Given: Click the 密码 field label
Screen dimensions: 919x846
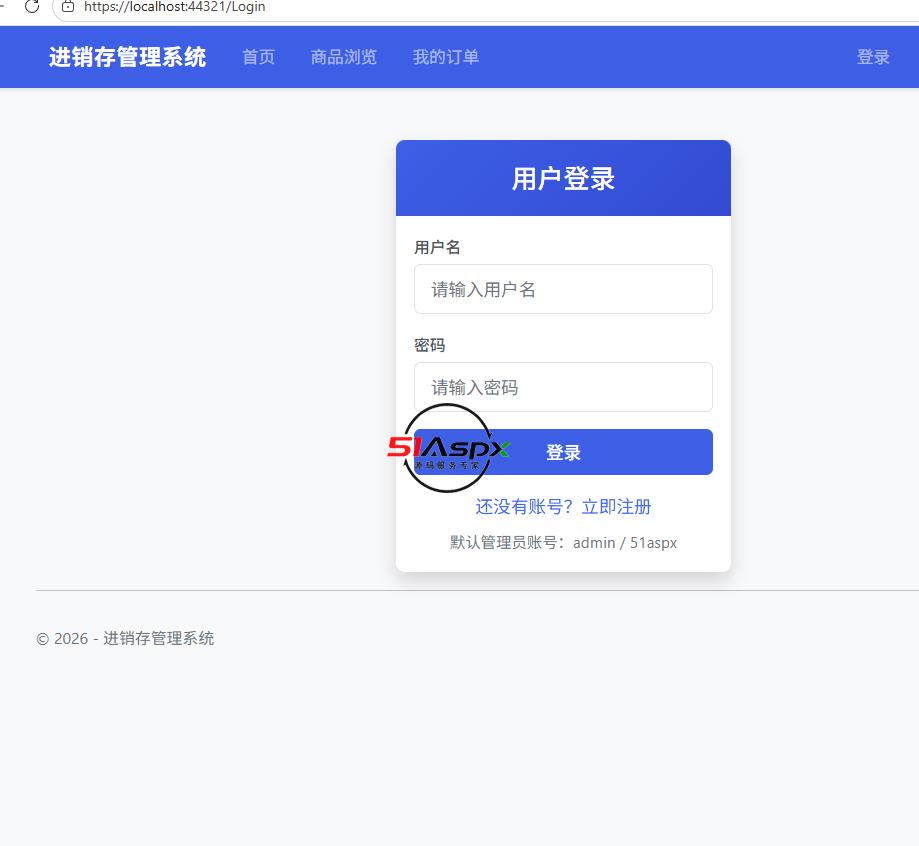Looking at the screenshot, I should point(430,345).
